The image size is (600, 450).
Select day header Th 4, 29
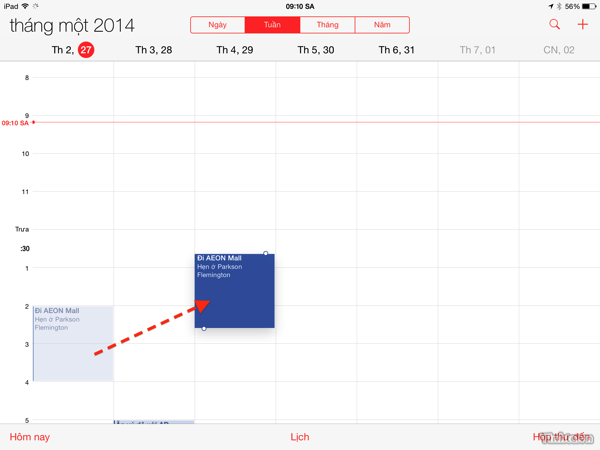(x=235, y=50)
